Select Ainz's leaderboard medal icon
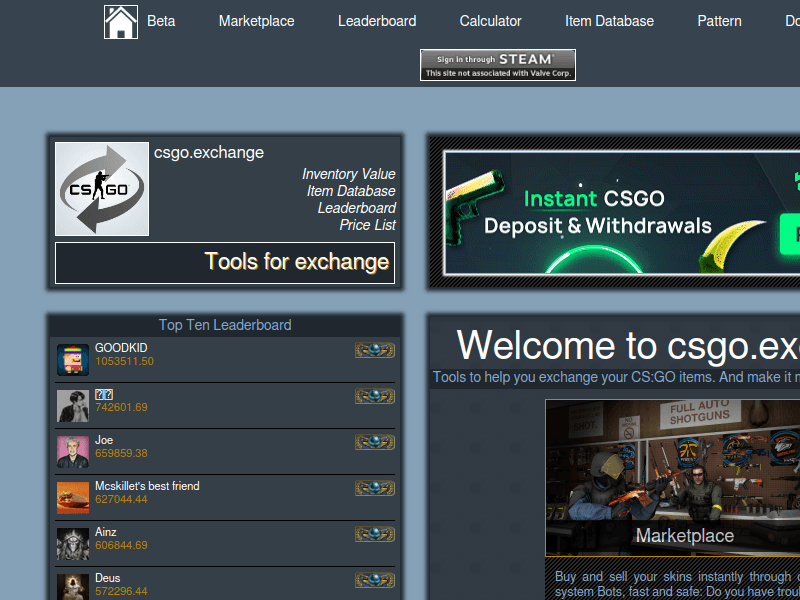The image size is (800, 600). pos(374,534)
